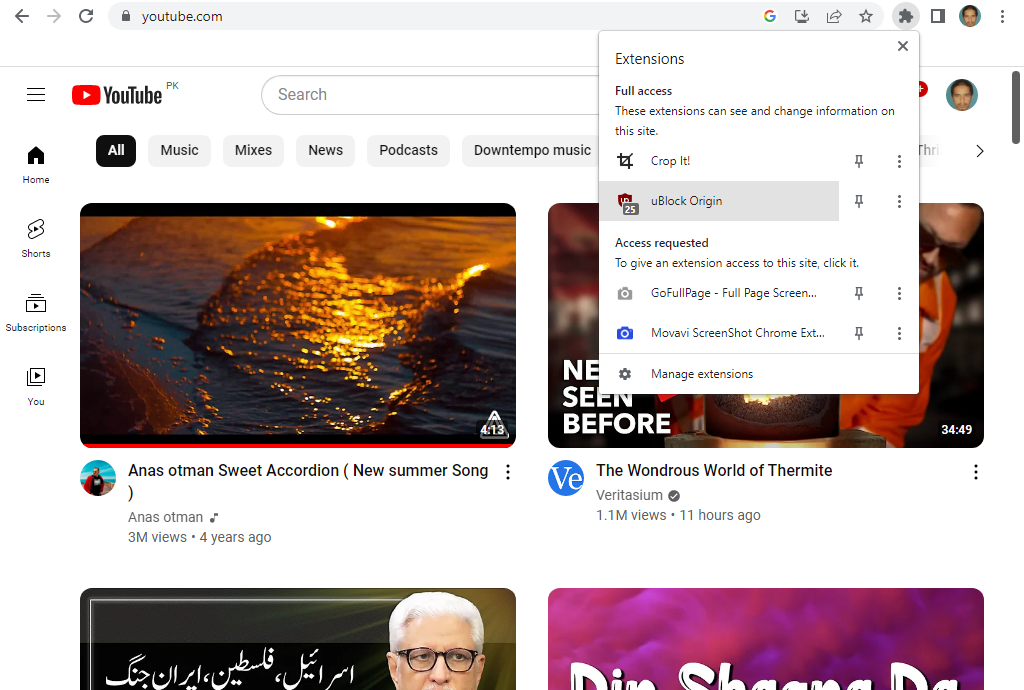Click the browser forward arrow
This screenshot has height=690, width=1024.
54,16
